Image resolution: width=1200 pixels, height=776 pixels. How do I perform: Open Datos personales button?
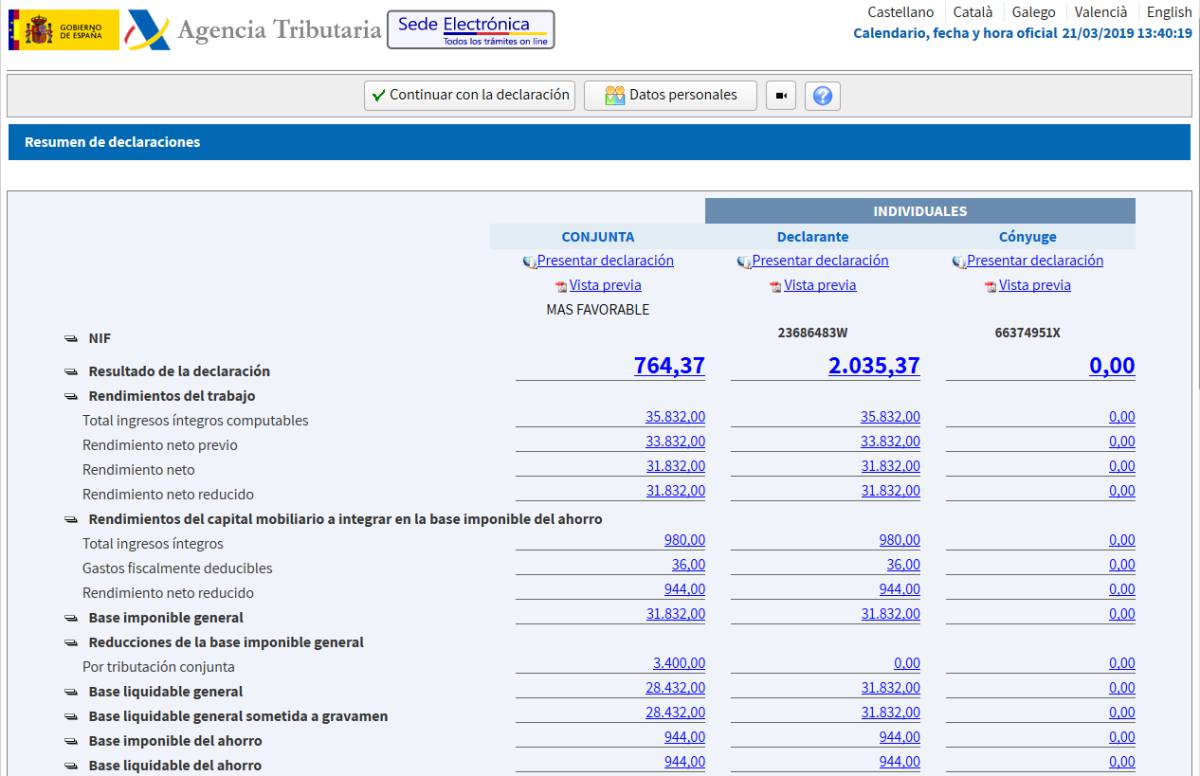tap(671, 95)
